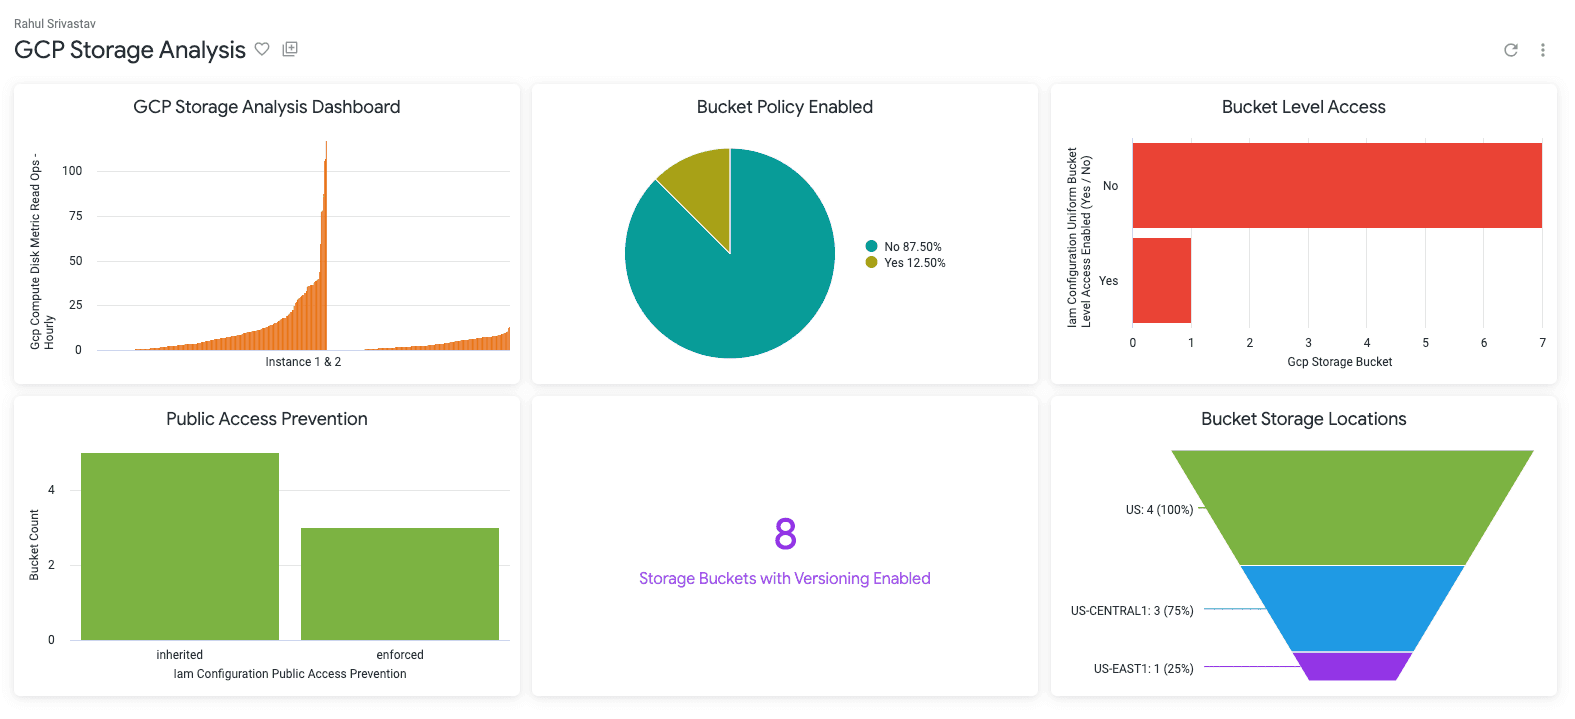Click the blue US-CENTRAL1 funnel segment
This screenshot has width=1575, height=719.
[x=1352, y=608]
